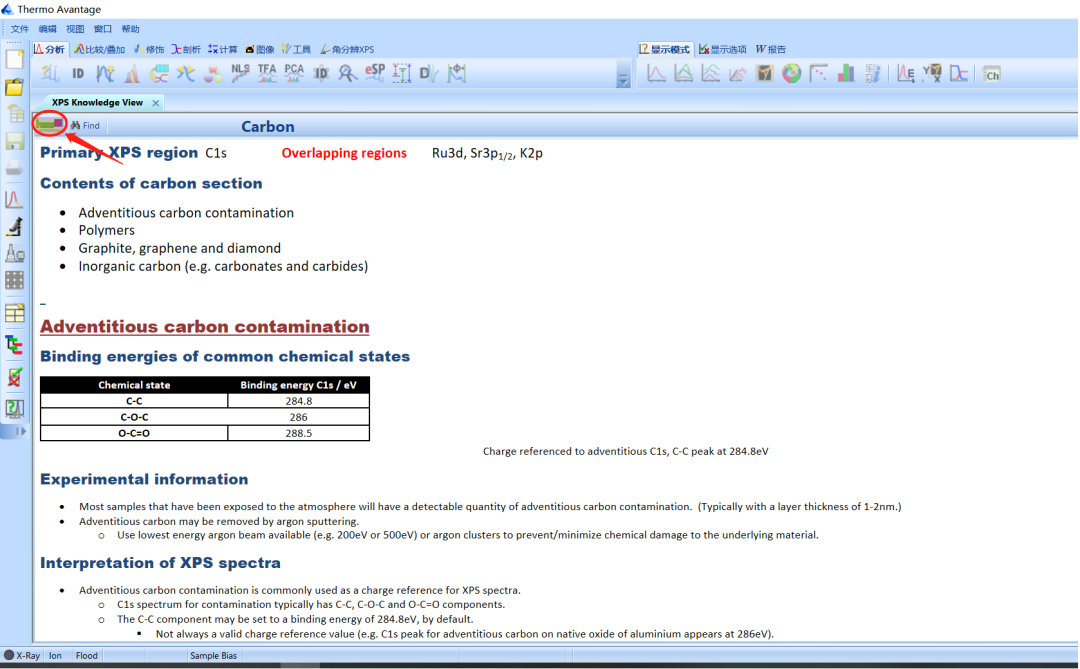Viewport: 1080px width, 669px height.
Task: Switch to the 比较/叠加 ribbon tab
Action: (100, 50)
